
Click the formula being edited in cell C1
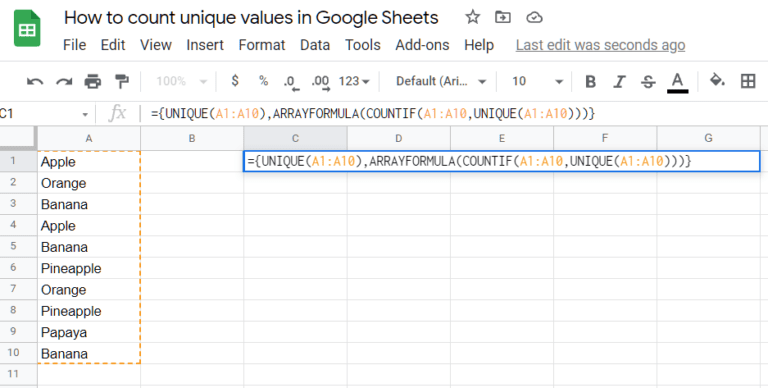tap(502, 161)
